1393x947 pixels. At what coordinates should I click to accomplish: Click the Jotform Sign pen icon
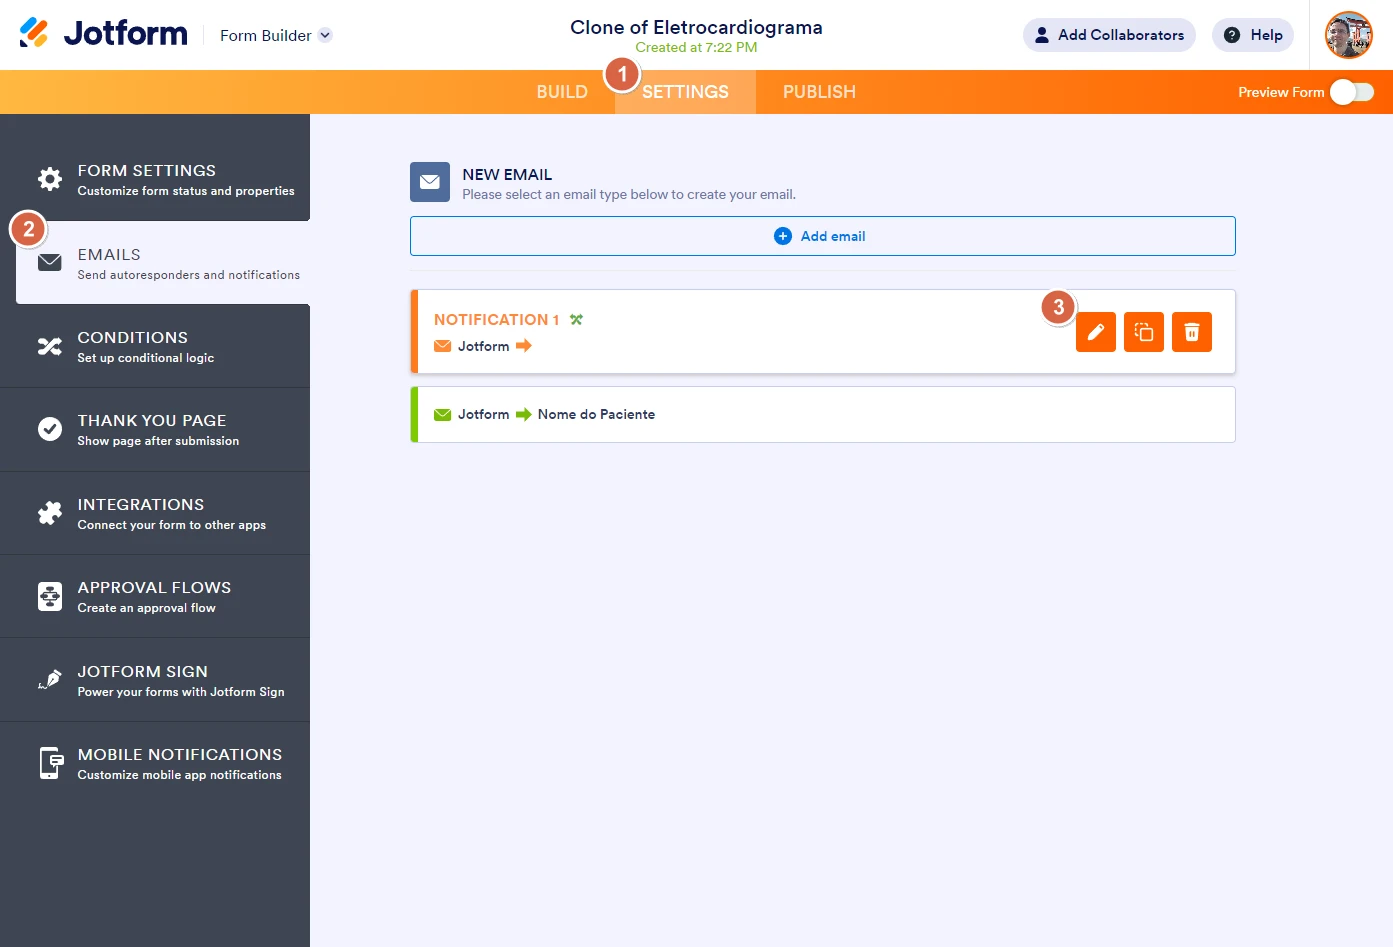pos(50,680)
